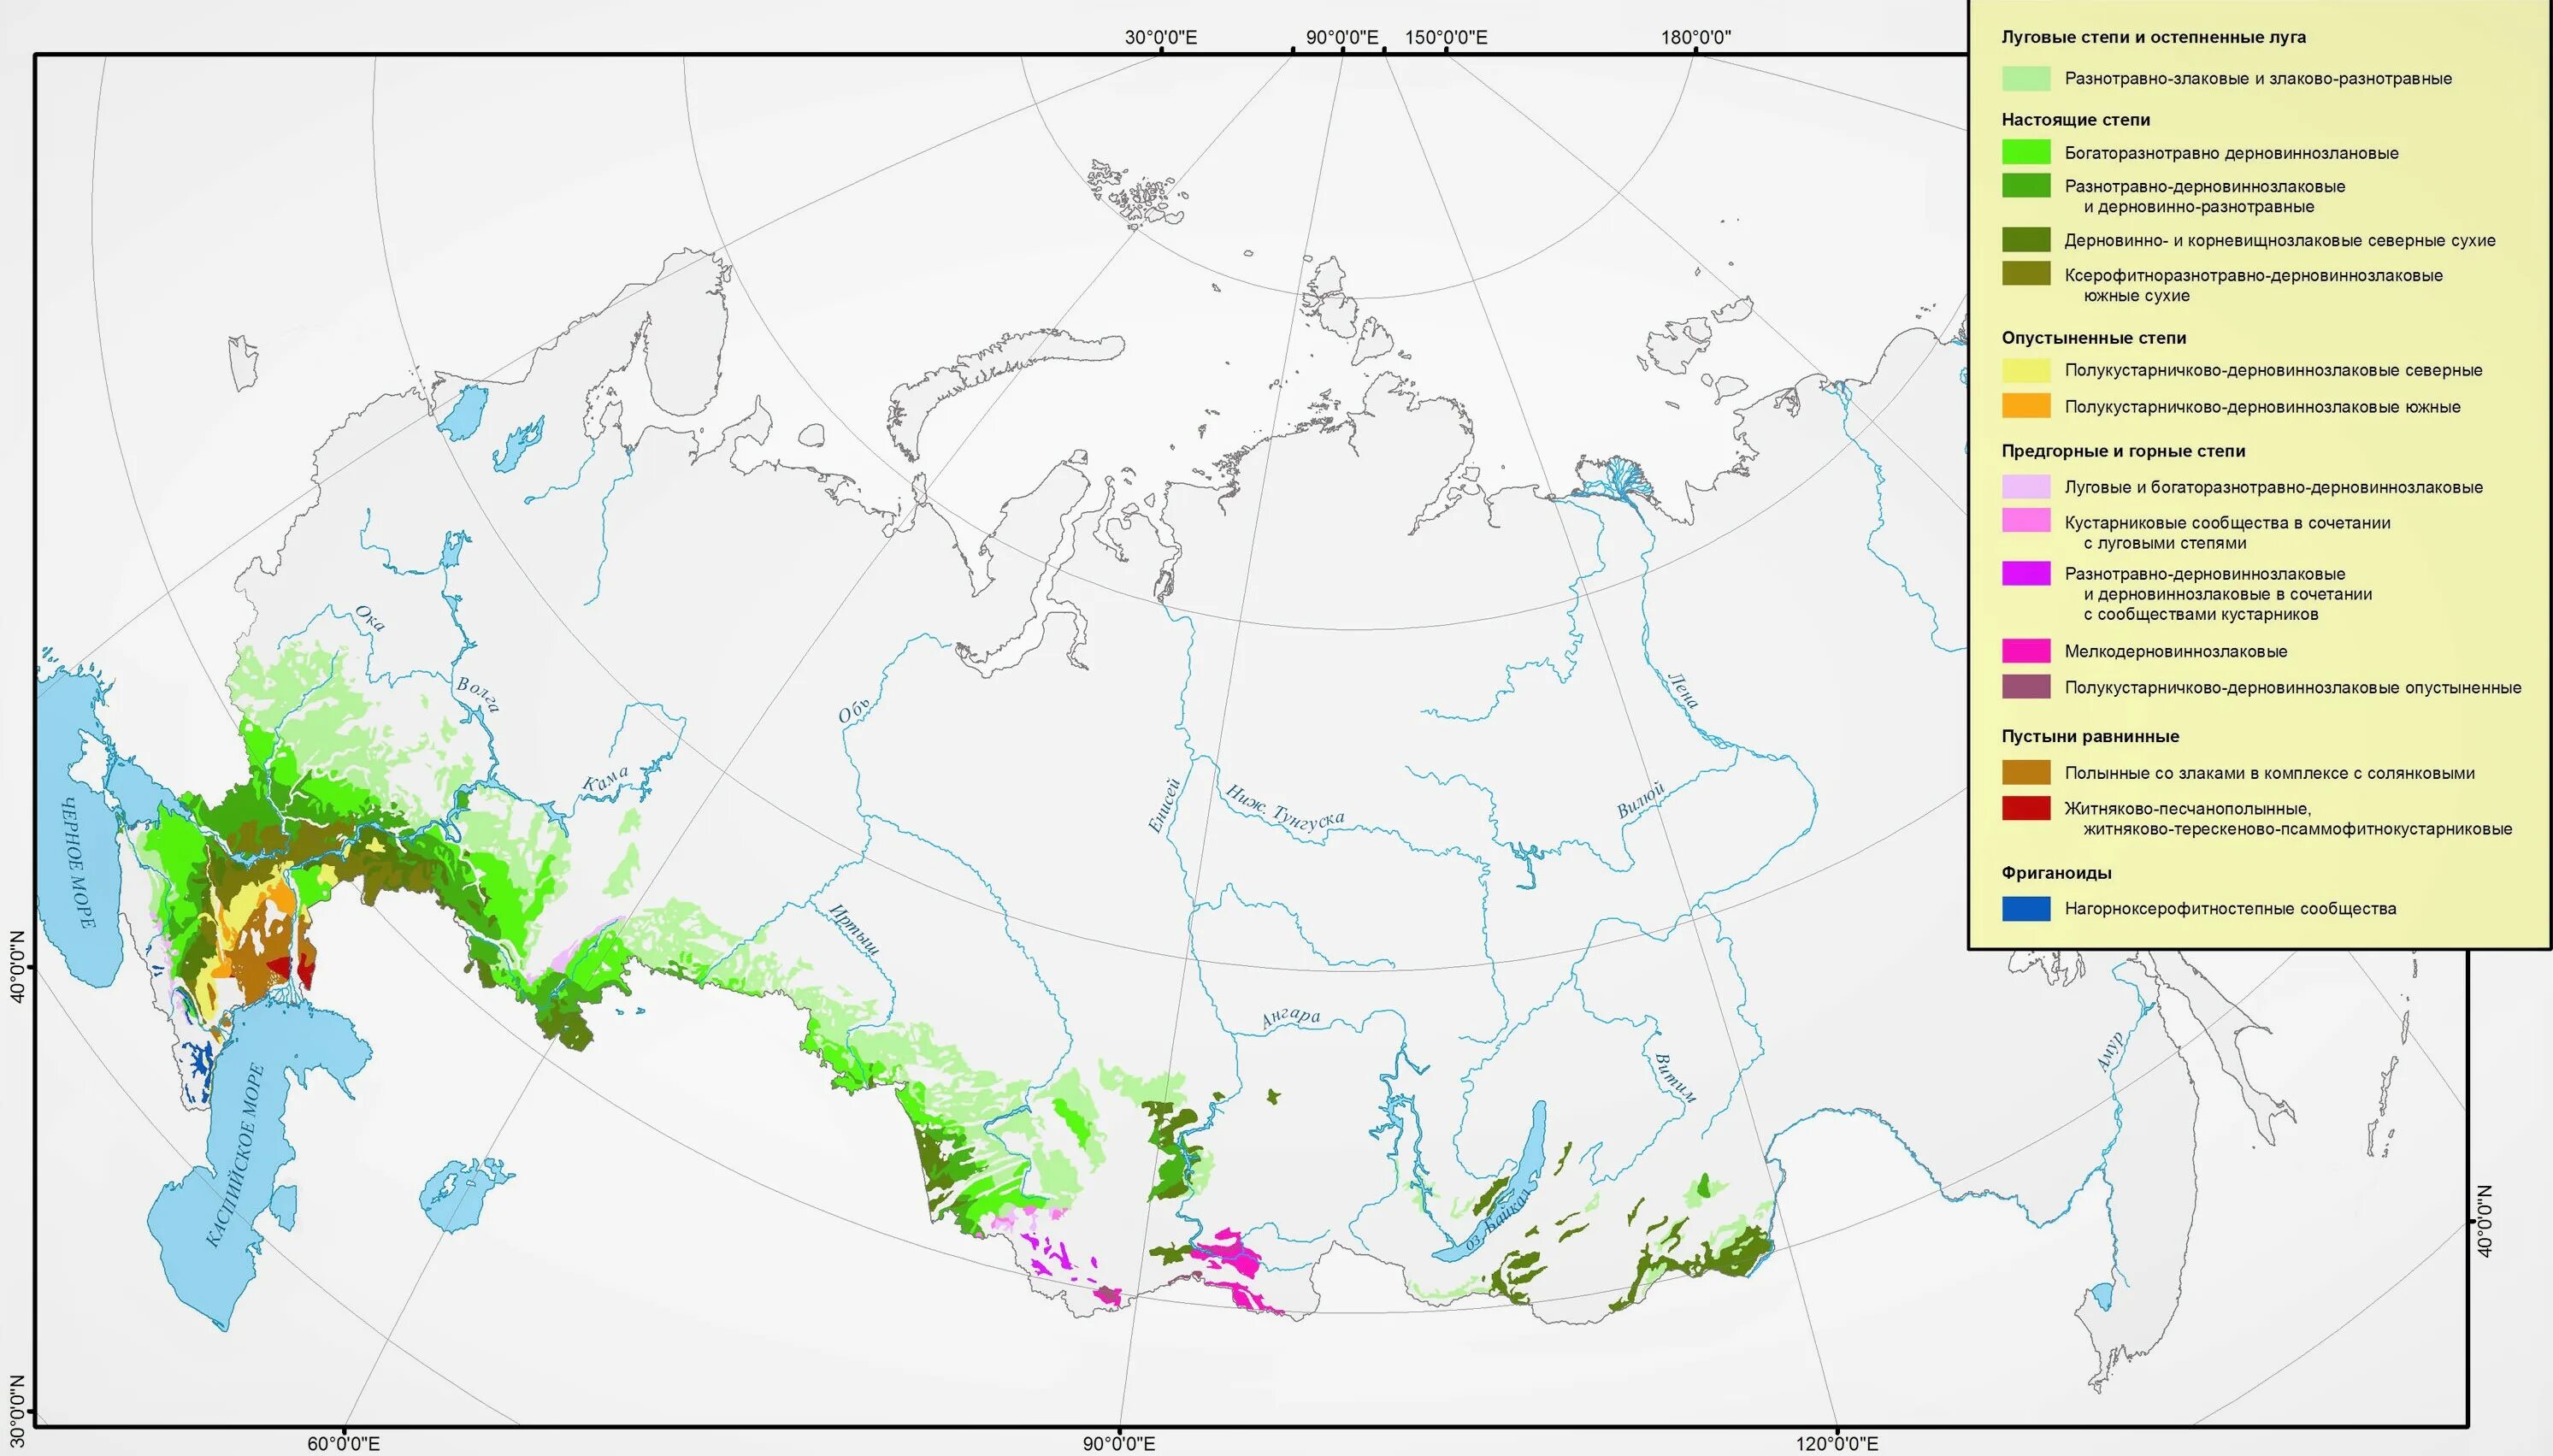Click the yellow swatch Полукустарничково-дерновиннозлаковые северные

pos(2026,370)
